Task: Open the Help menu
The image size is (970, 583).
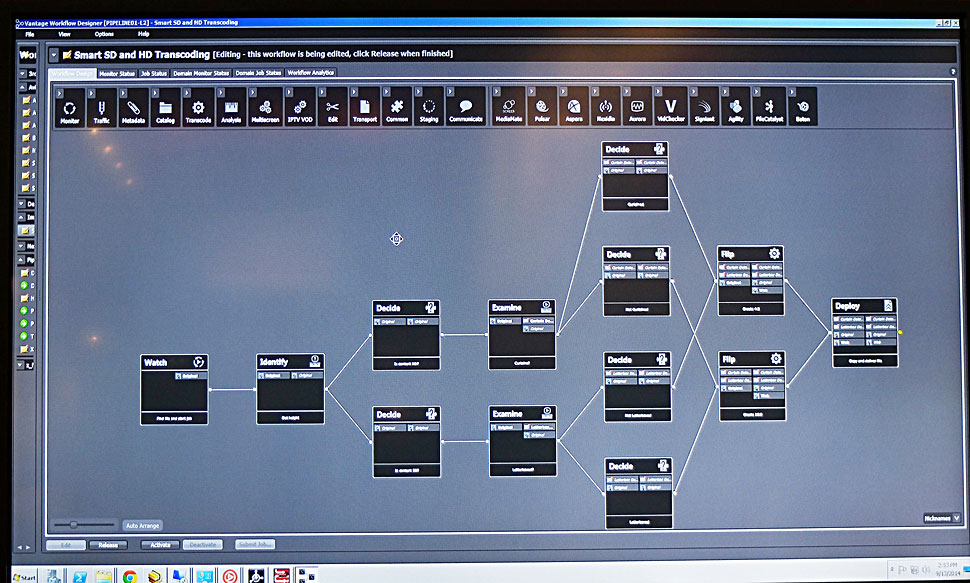Action: 144,34
